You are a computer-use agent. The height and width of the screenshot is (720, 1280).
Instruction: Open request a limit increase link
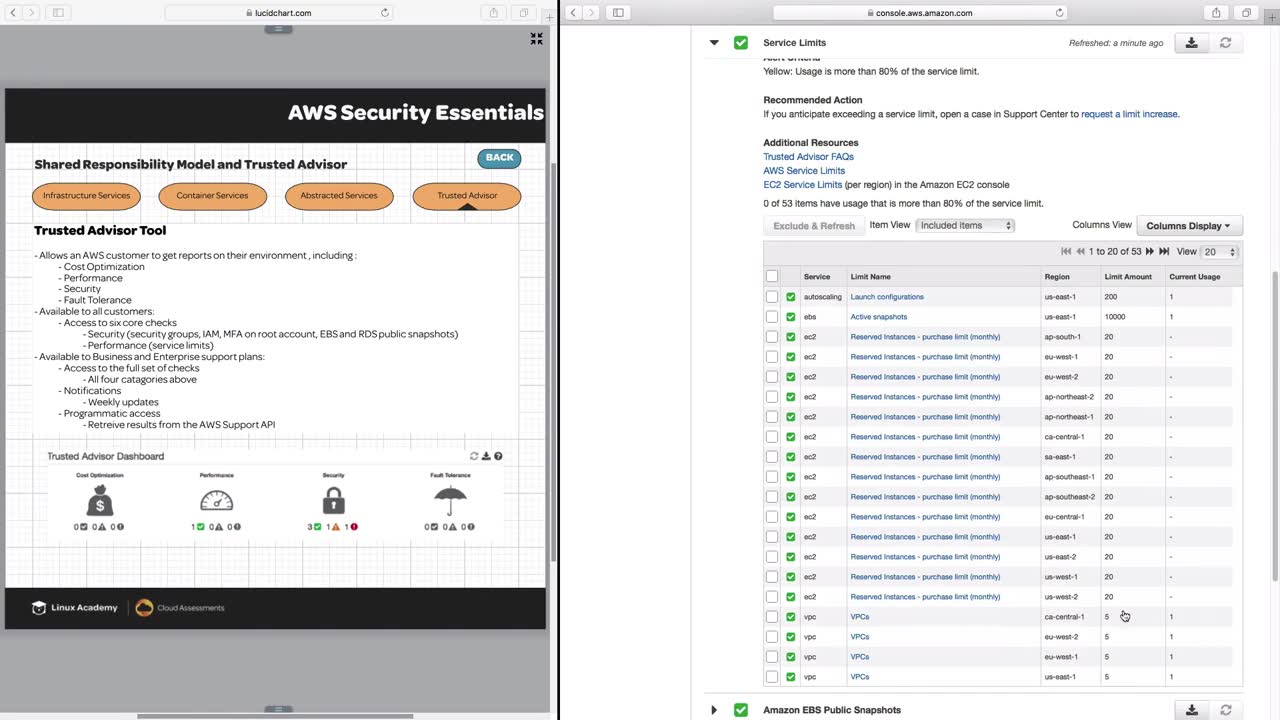(x=1129, y=114)
